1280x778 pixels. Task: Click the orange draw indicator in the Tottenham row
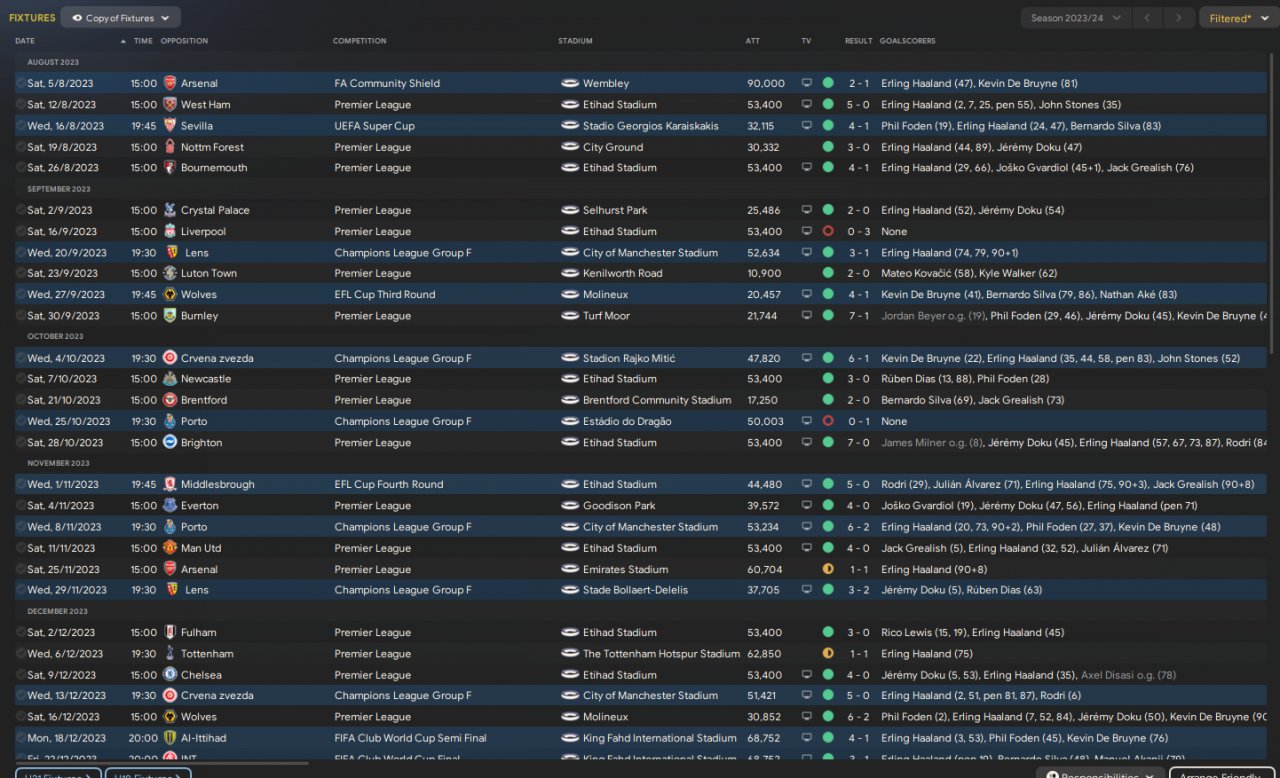828,653
